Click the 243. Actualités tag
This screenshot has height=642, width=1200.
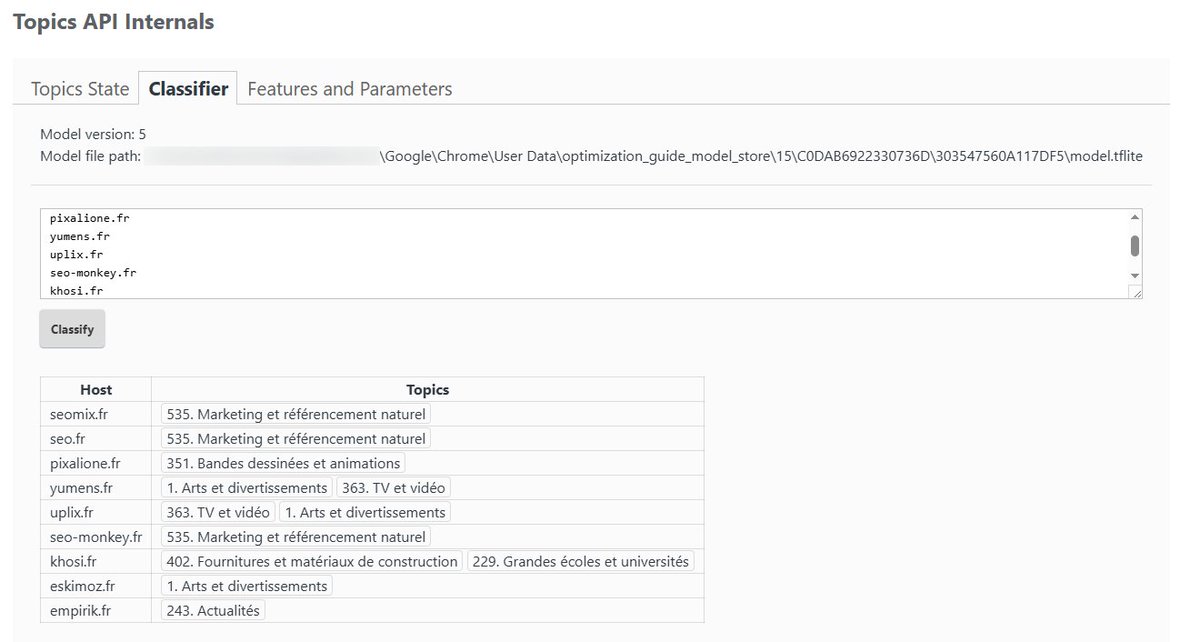(x=213, y=610)
